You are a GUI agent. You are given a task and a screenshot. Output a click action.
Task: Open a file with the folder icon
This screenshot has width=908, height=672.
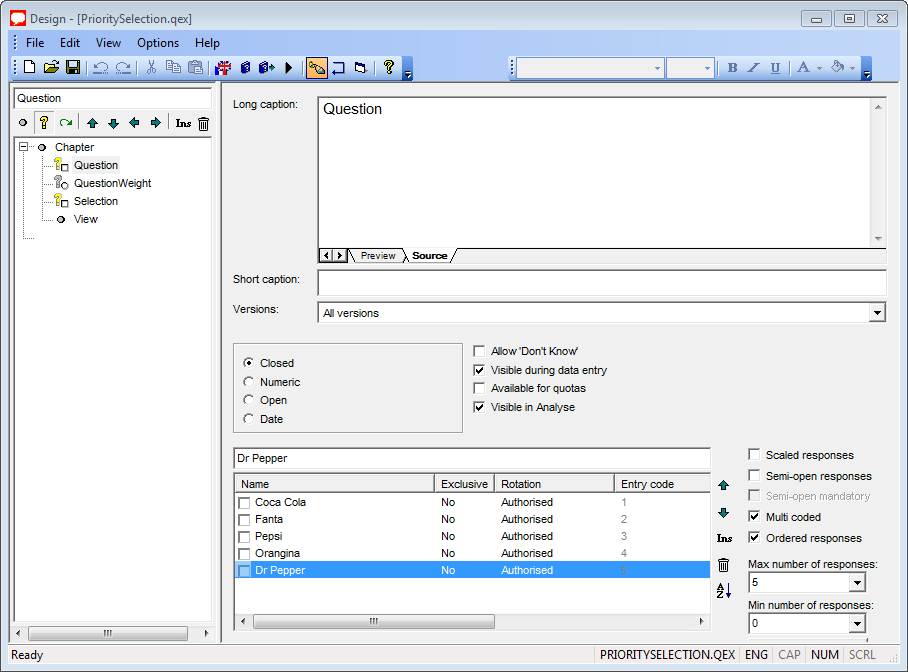(51, 67)
